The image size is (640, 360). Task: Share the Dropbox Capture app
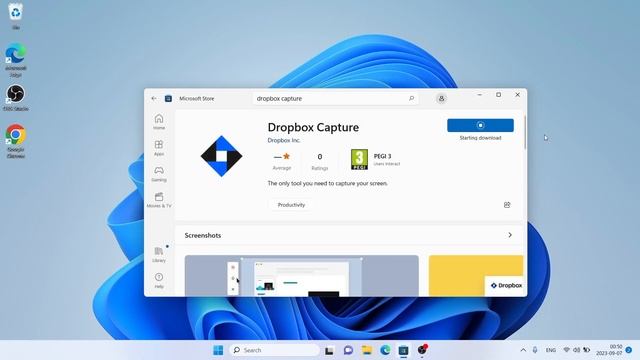pos(507,205)
